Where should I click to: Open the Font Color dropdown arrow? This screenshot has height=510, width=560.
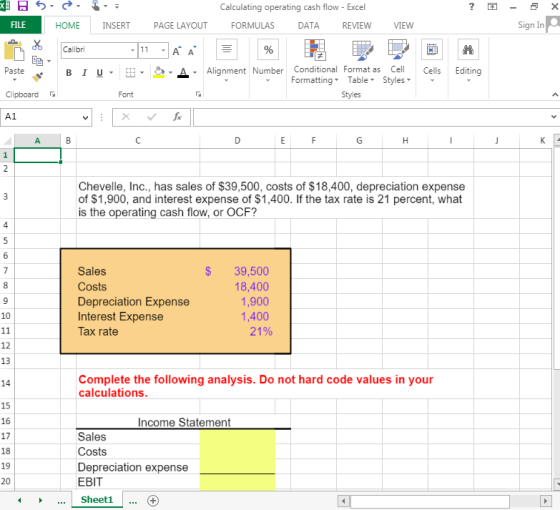pyautogui.click(x=195, y=73)
